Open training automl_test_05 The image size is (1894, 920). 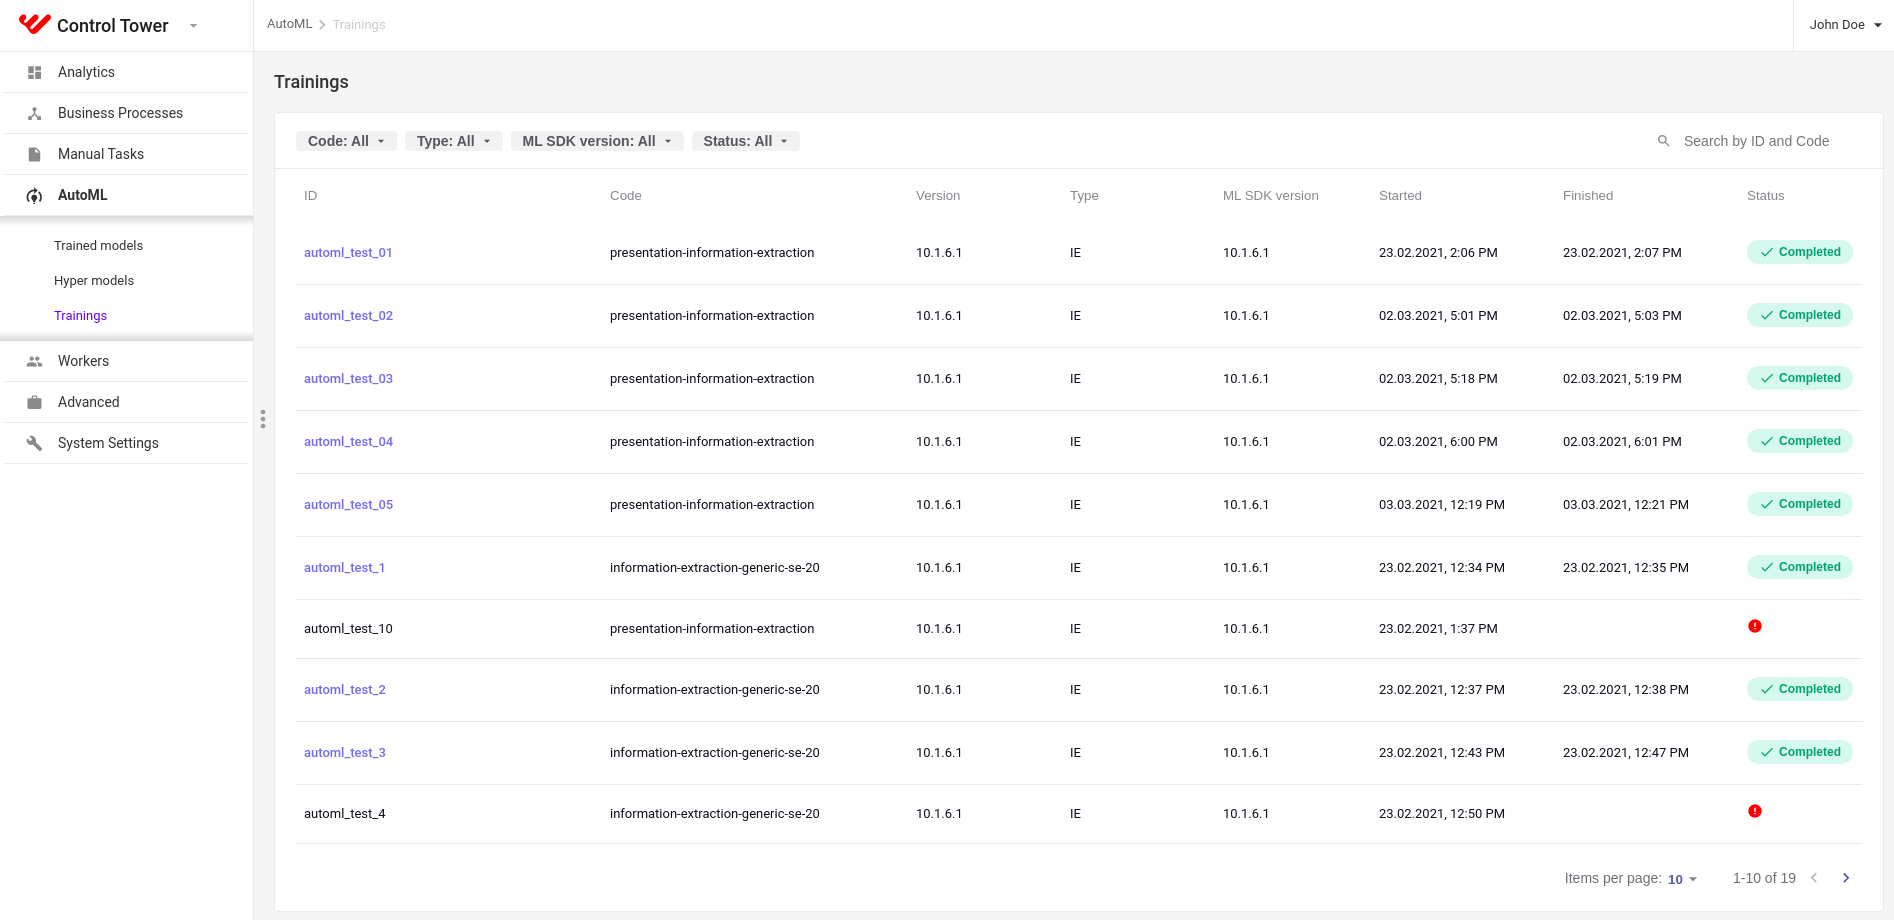[348, 505]
